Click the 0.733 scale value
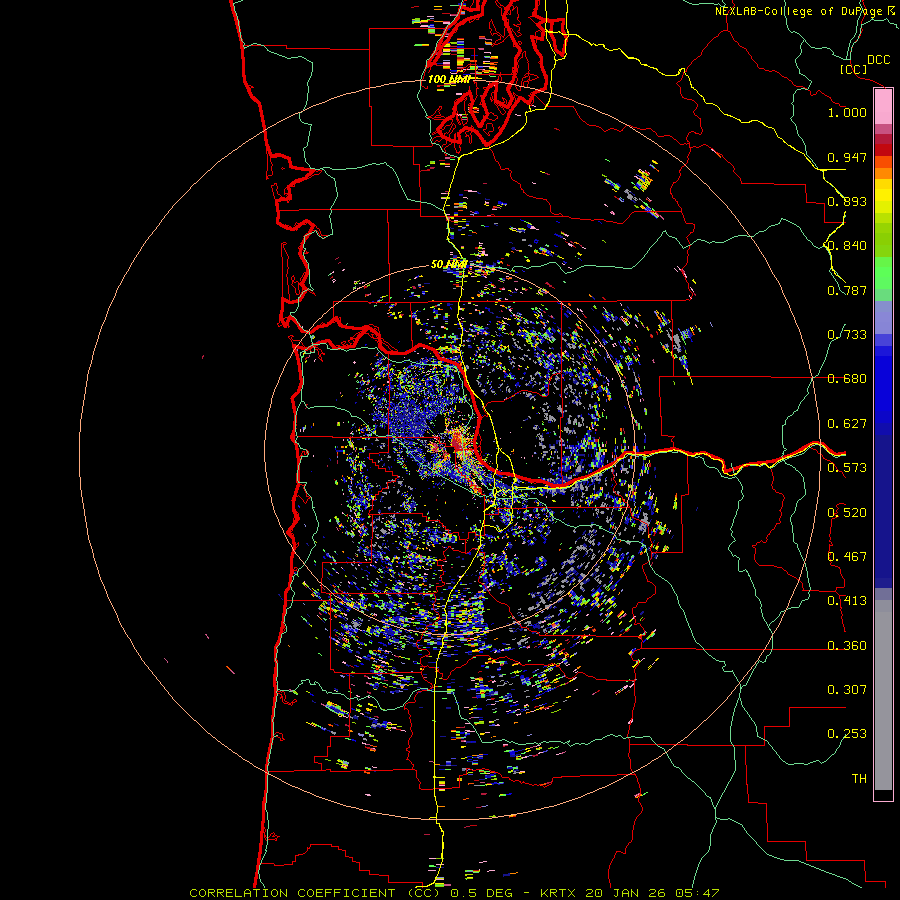Image resolution: width=900 pixels, height=900 pixels. tap(847, 335)
